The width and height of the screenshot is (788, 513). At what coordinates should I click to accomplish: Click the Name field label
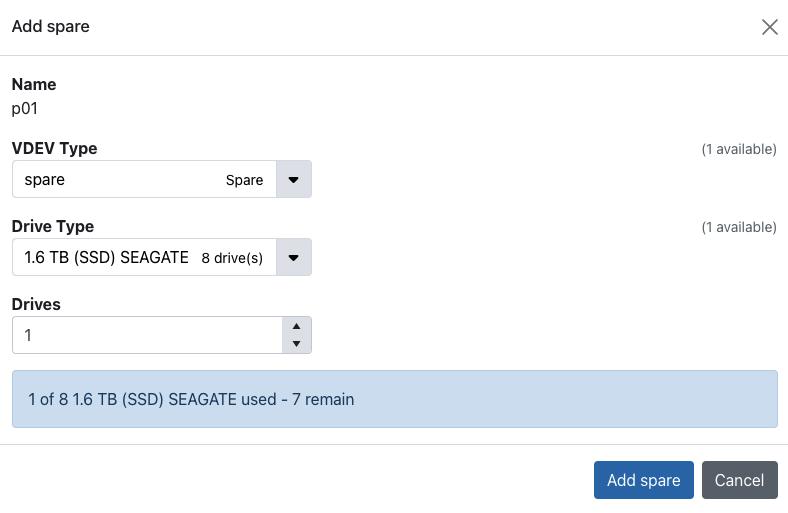pos(34,84)
